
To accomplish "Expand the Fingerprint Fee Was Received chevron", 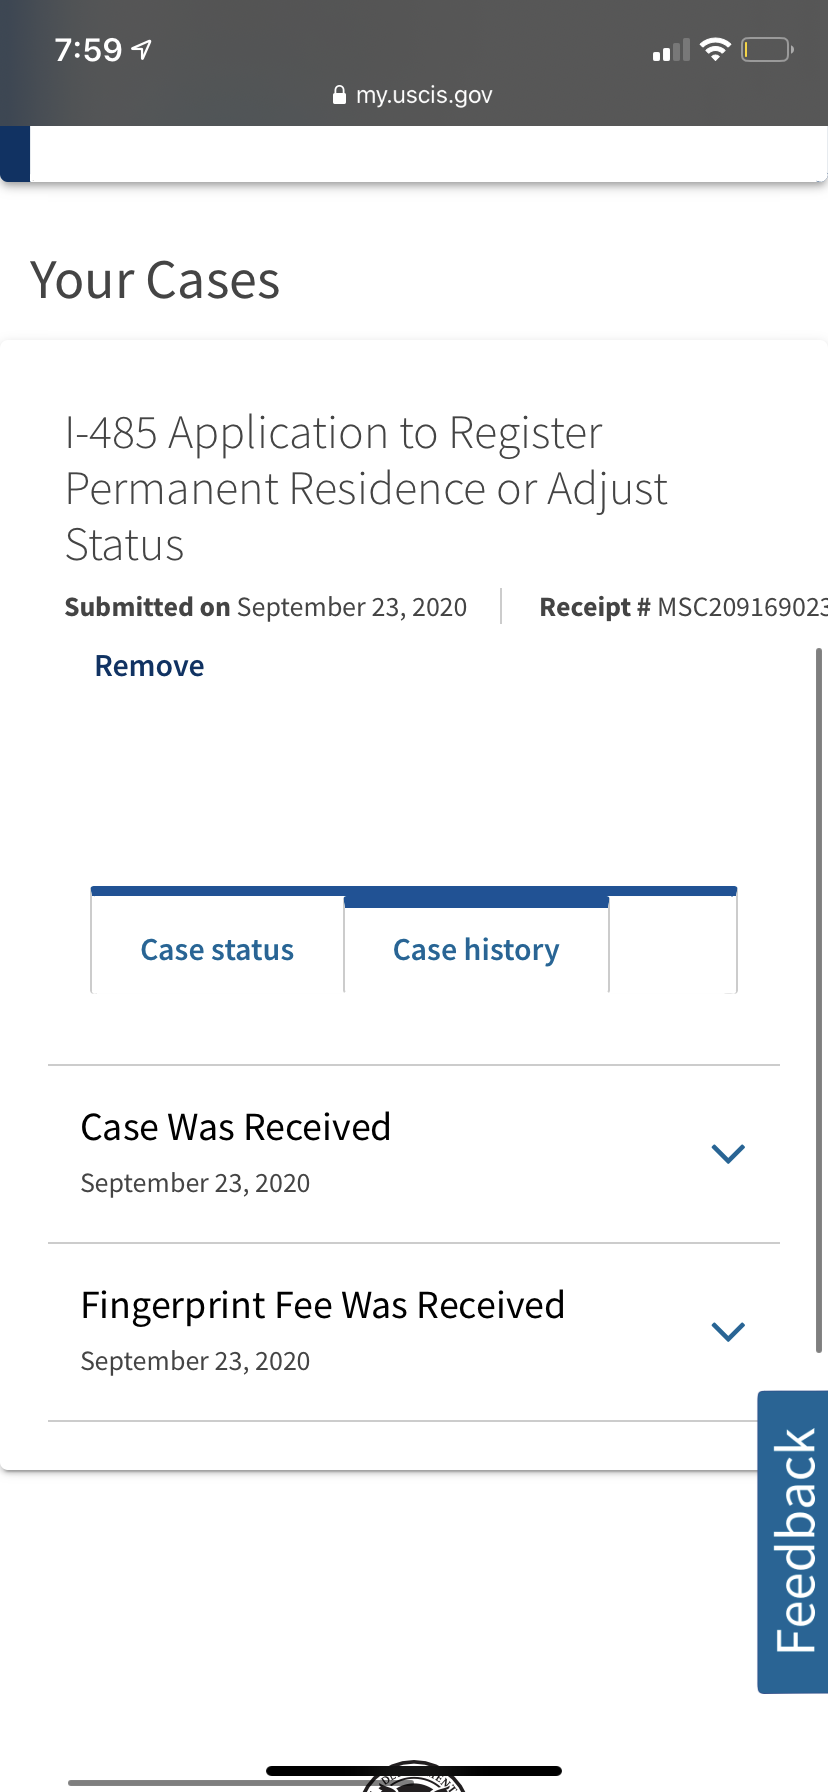I will [728, 1332].
